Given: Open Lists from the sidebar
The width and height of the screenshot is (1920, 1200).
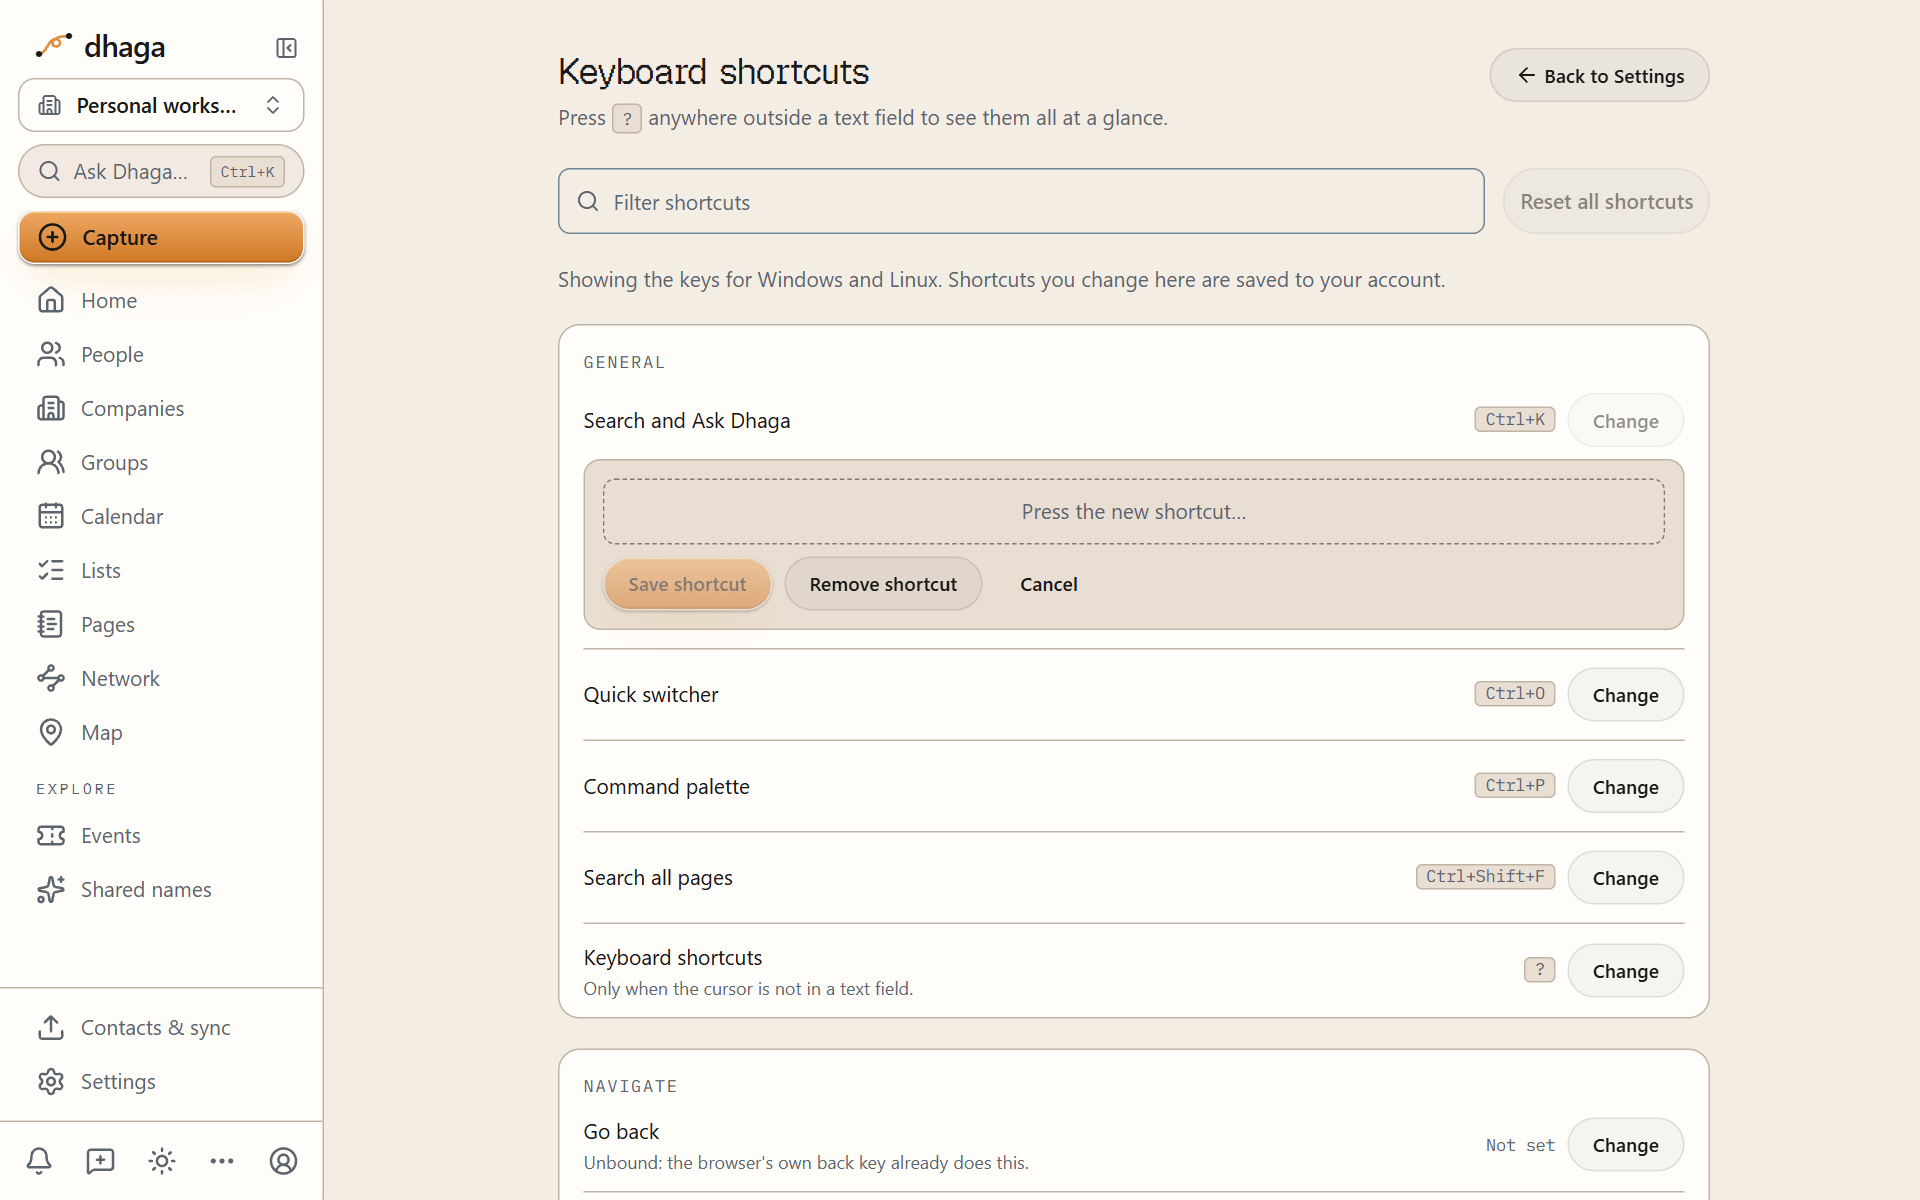Looking at the screenshot, I should pyautogui.click(x=161, y=570).
